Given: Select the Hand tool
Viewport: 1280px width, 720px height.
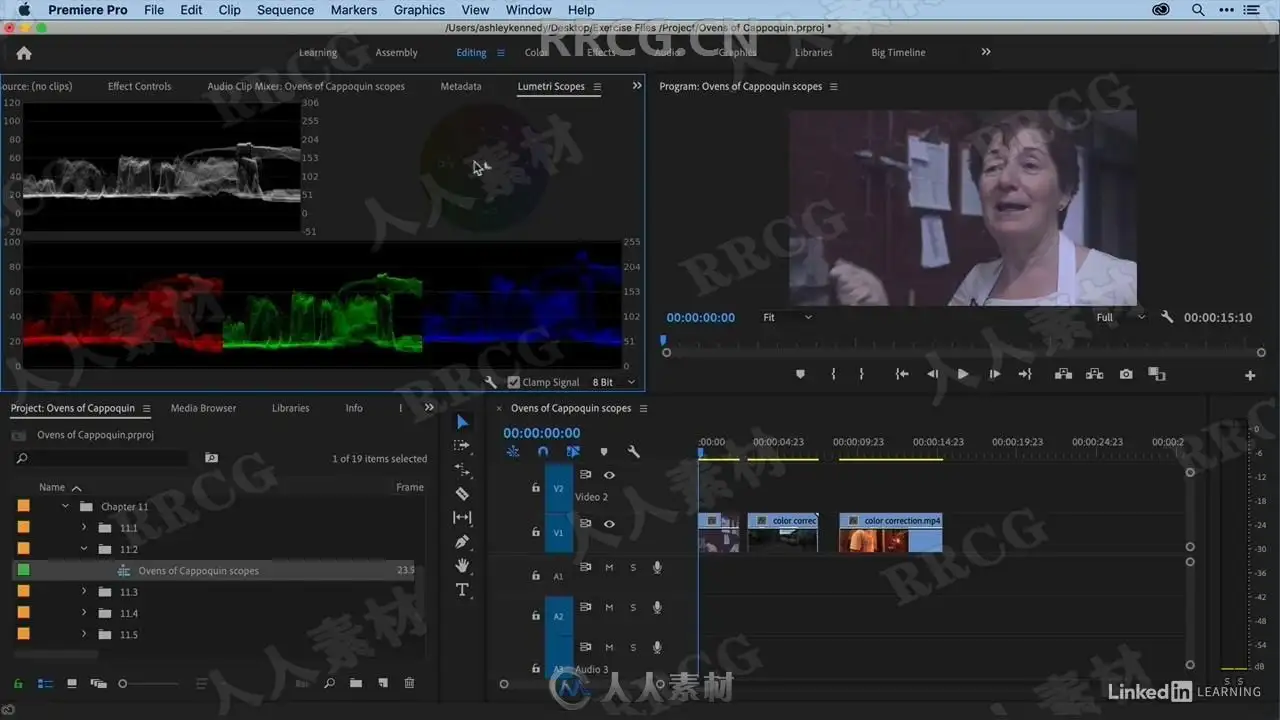Looking at the screenshot, I should (x=462, y=566).
